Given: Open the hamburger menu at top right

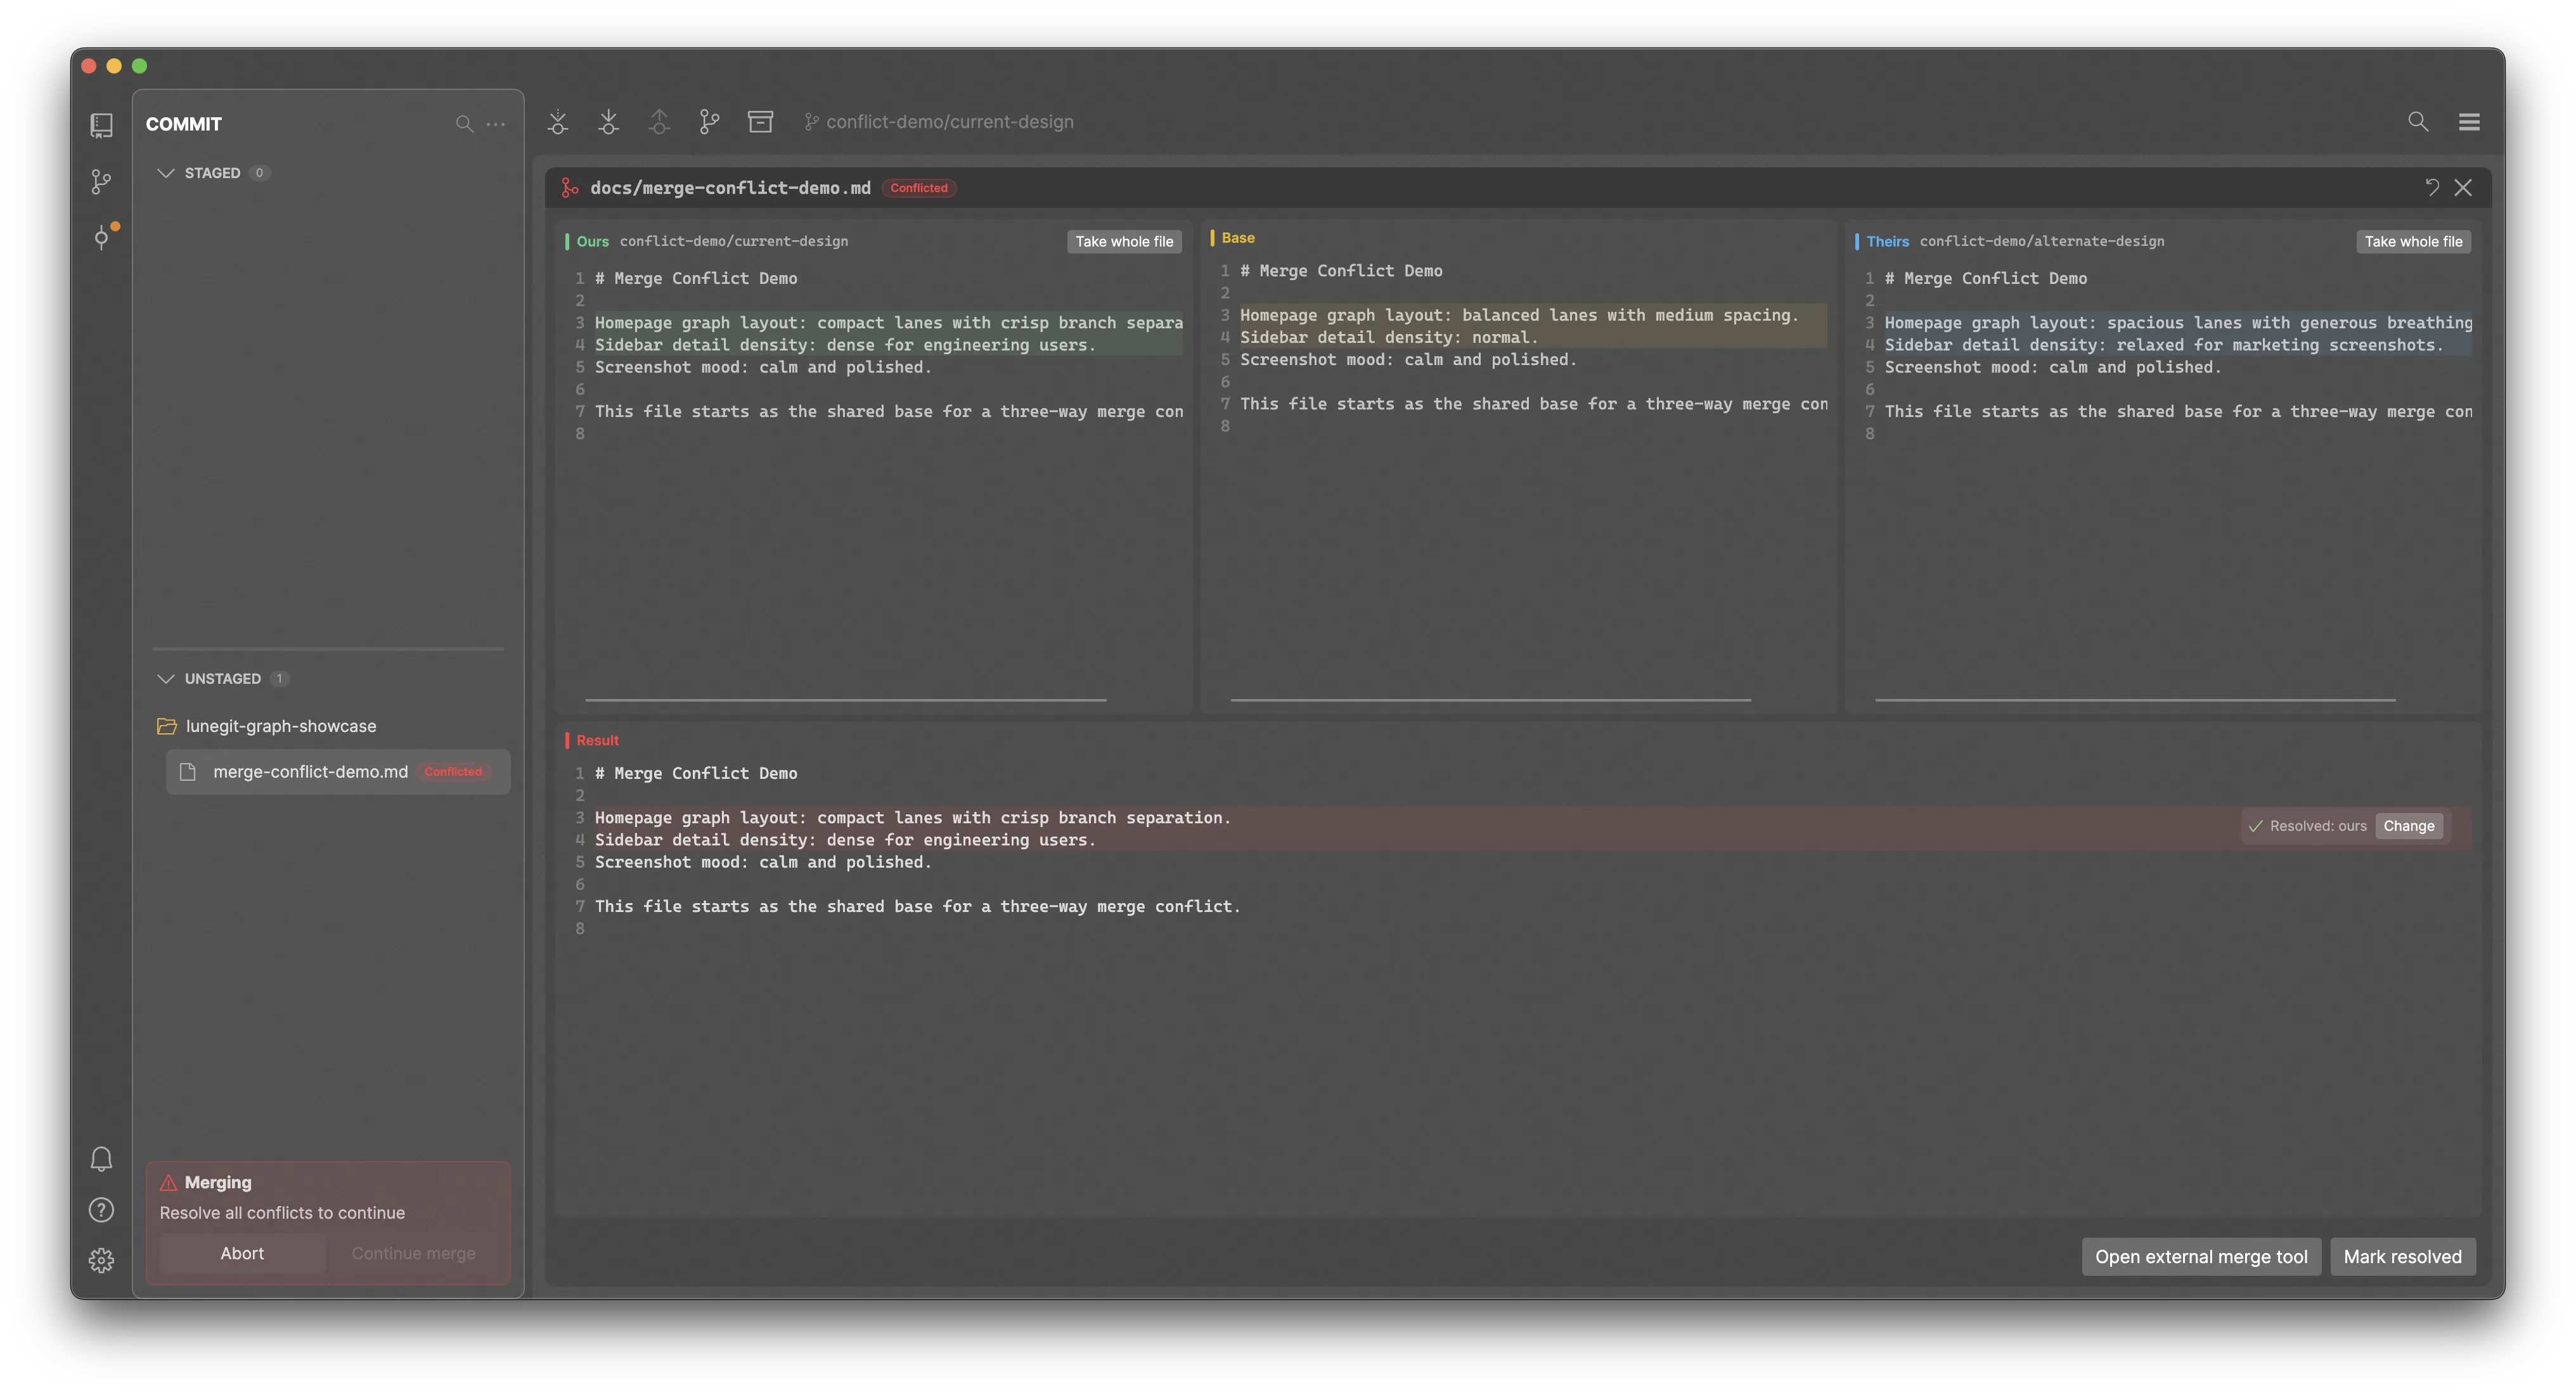Looking at the screenshot, I should (x=2469, y=122).
